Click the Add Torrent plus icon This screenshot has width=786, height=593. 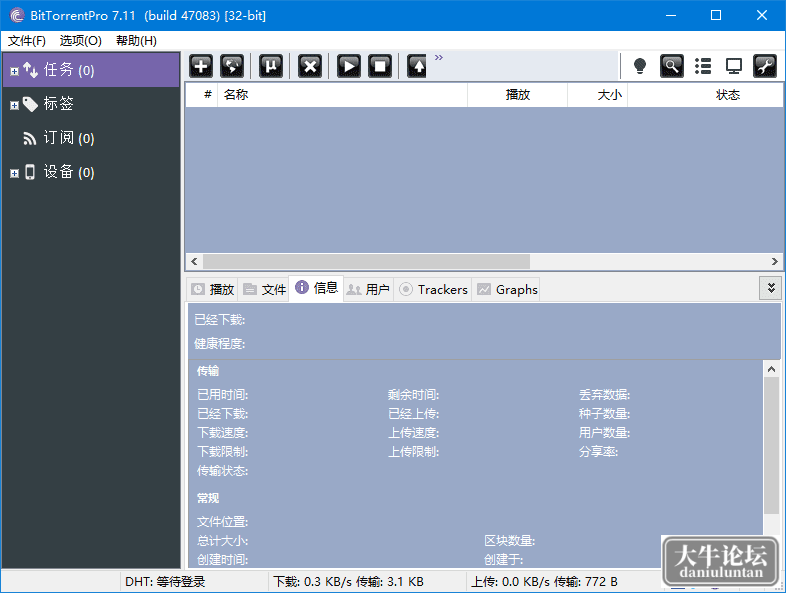[x=201, y=66]
